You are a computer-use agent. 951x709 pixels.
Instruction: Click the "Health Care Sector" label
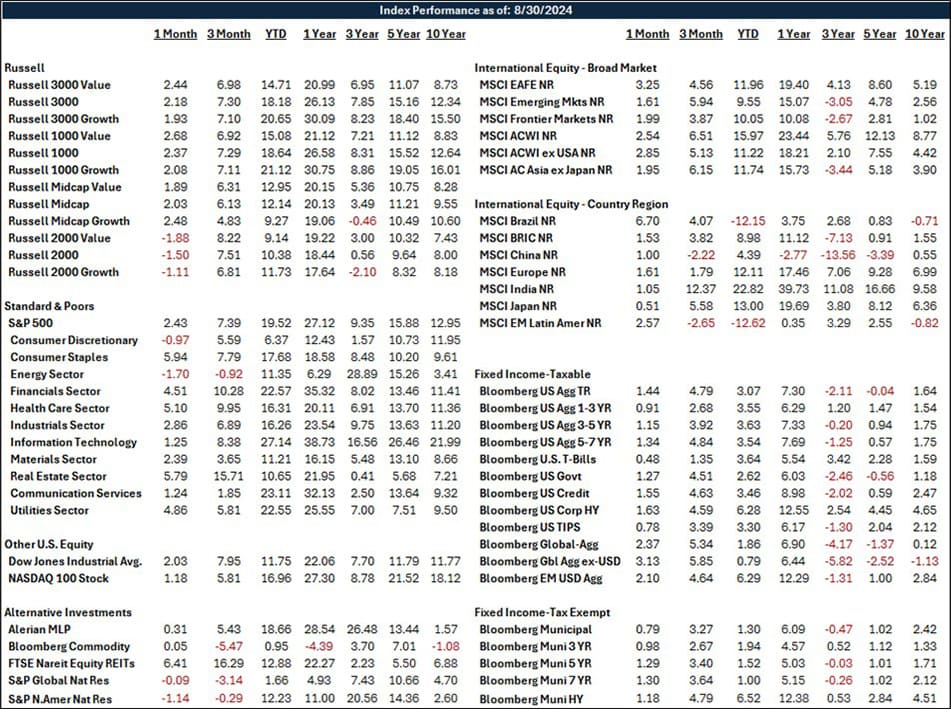60,408
